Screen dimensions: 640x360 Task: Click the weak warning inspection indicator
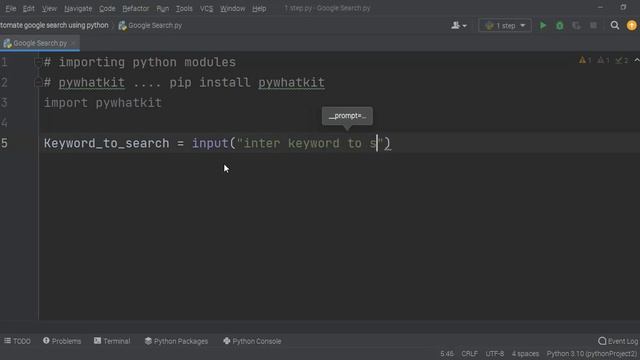click(603, 60)
